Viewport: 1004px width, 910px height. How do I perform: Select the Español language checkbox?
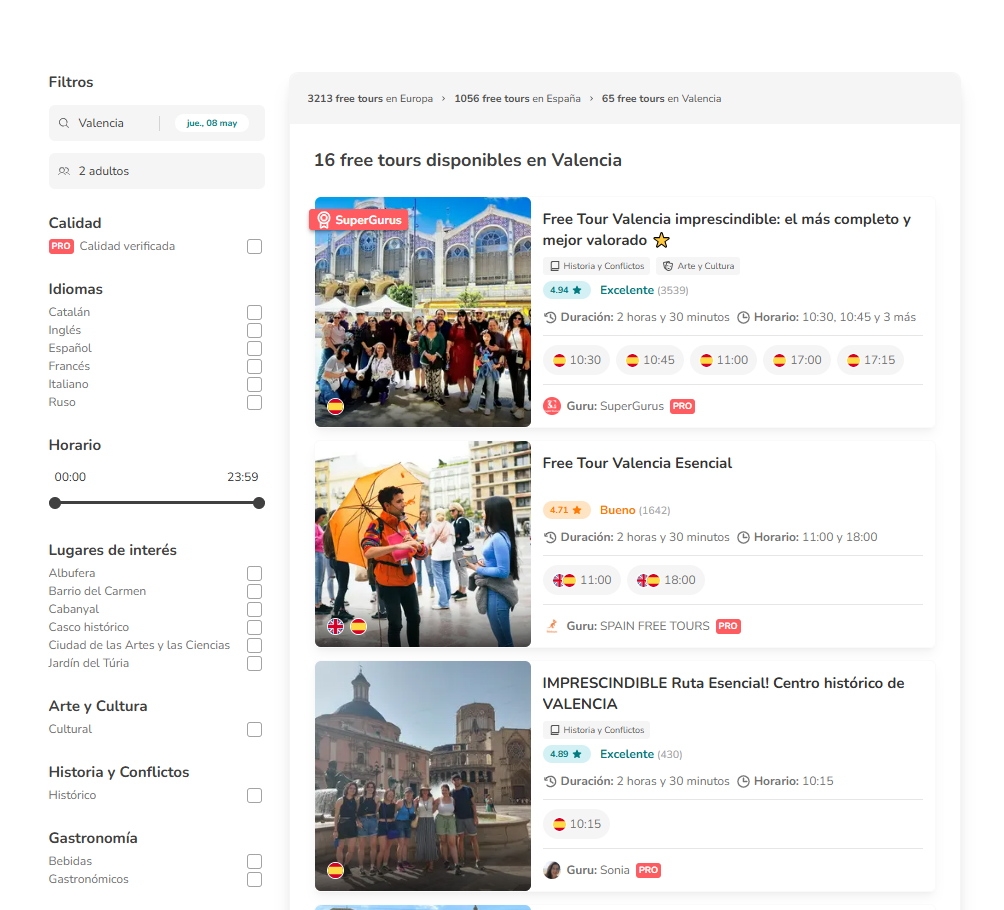(254, 348)
